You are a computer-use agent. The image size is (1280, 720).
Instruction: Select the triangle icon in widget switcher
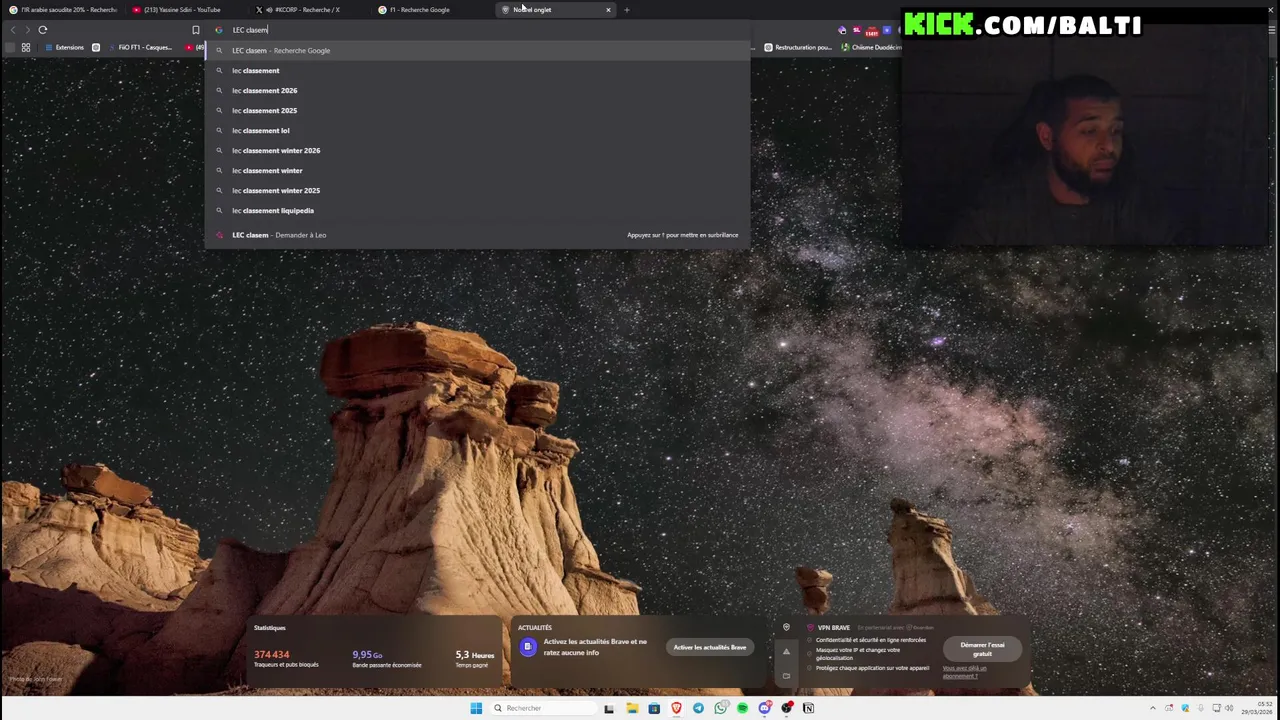786,652
